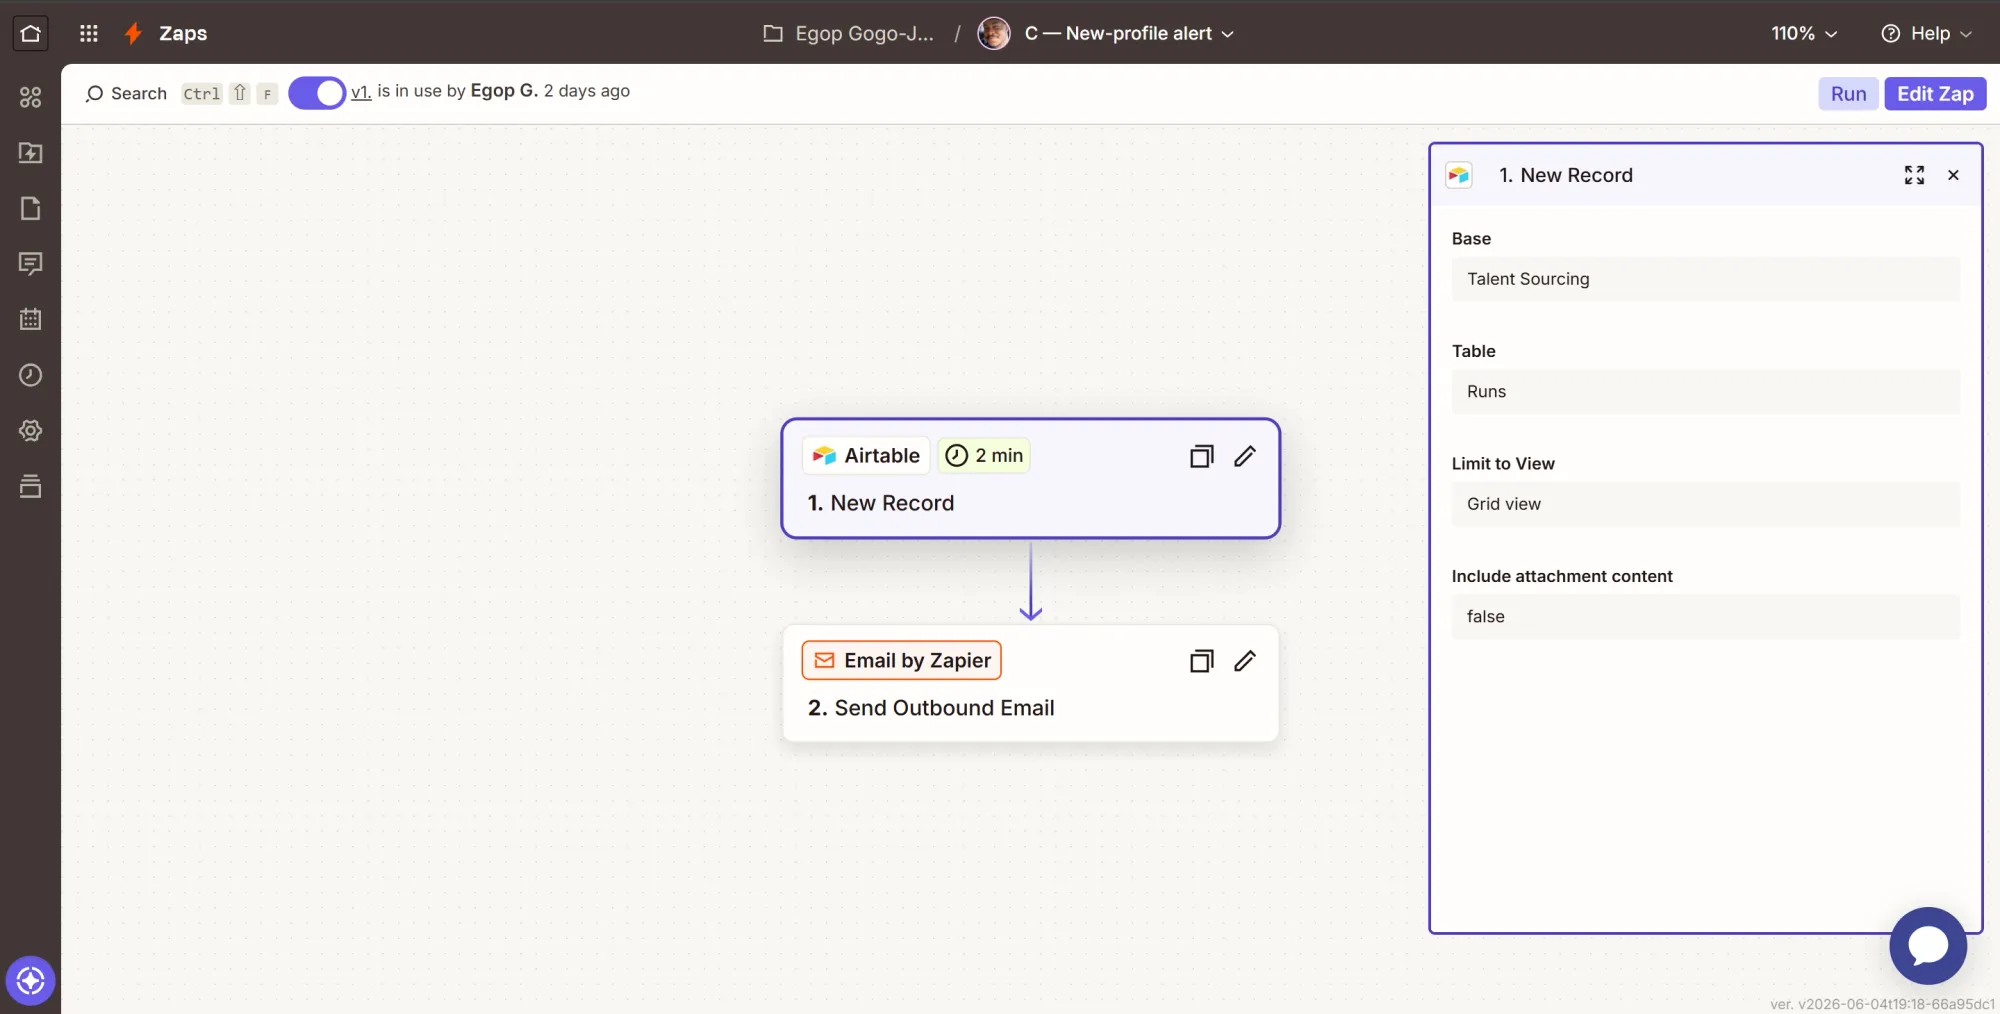The image size is (2000, 1014).
Task: Click the user avatar in header
Action: [x=993, y=33]
